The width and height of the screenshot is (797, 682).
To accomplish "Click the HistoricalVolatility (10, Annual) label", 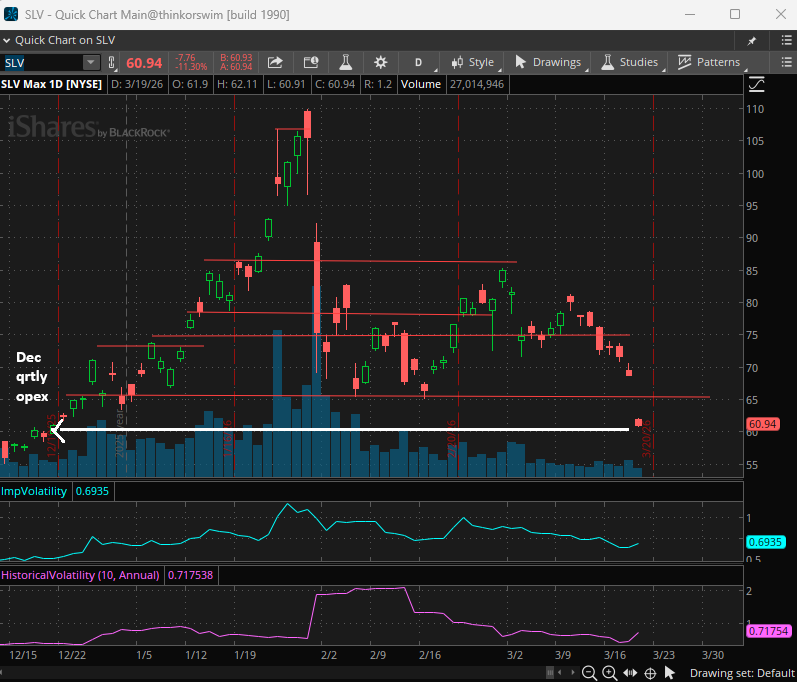I will pyautogui.click(x=80, y=575).
